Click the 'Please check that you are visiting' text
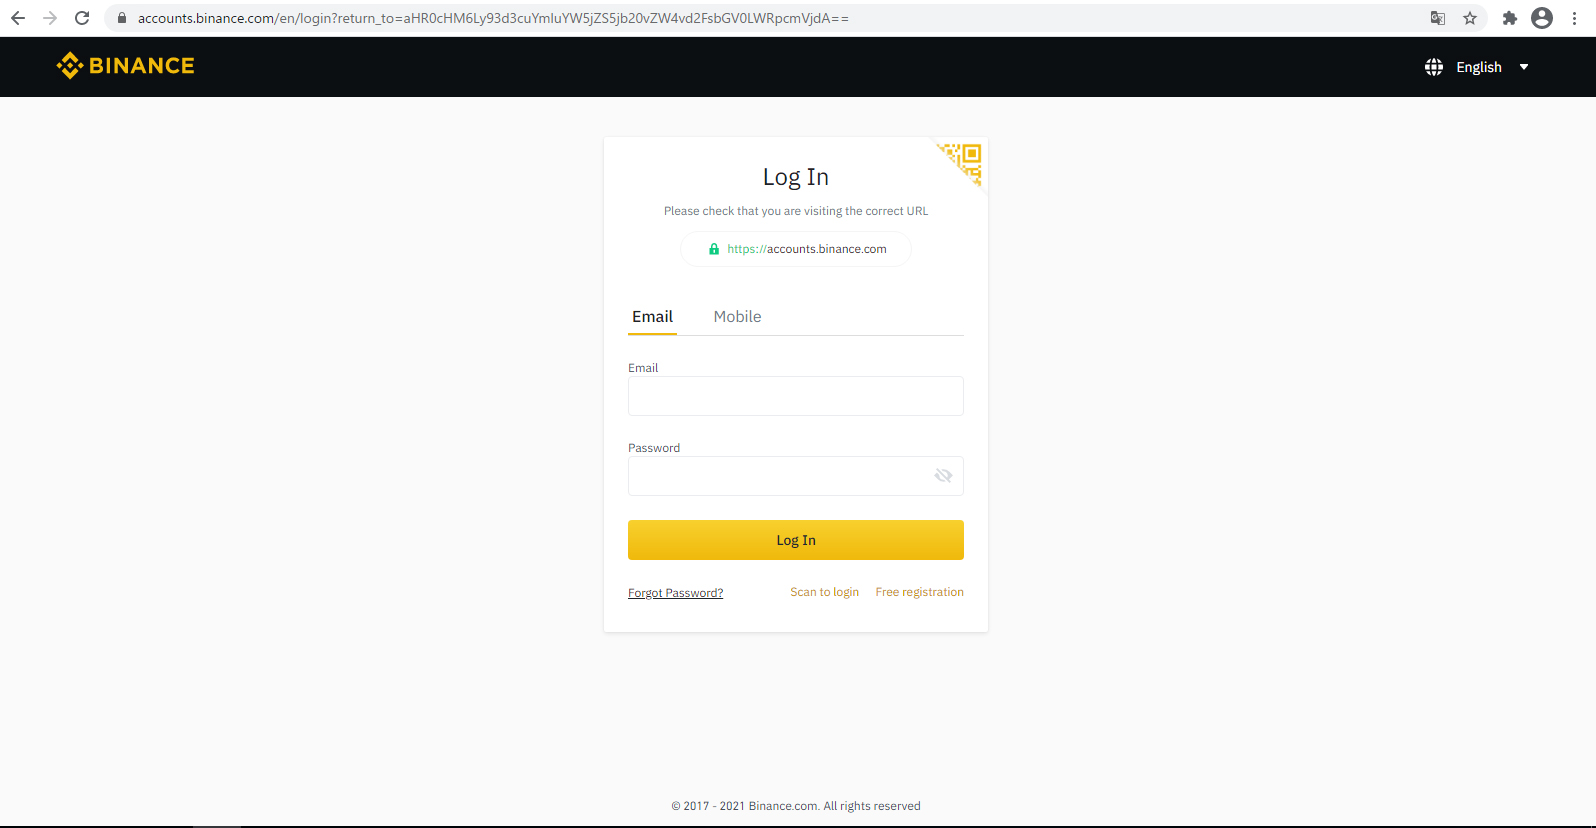The width and height of the screenshot is (1596, 828). click(x=796, y=211)
